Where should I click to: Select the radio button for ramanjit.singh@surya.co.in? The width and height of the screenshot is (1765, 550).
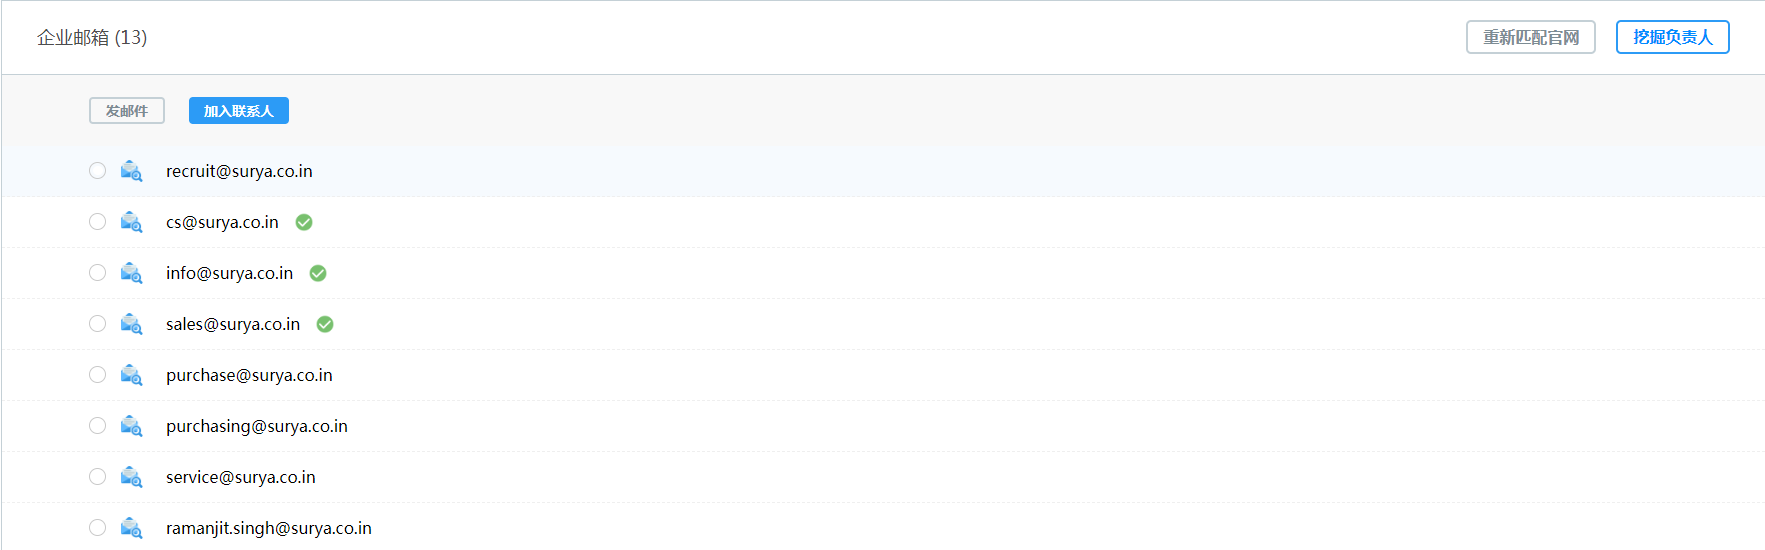click(x=97, y=527)
